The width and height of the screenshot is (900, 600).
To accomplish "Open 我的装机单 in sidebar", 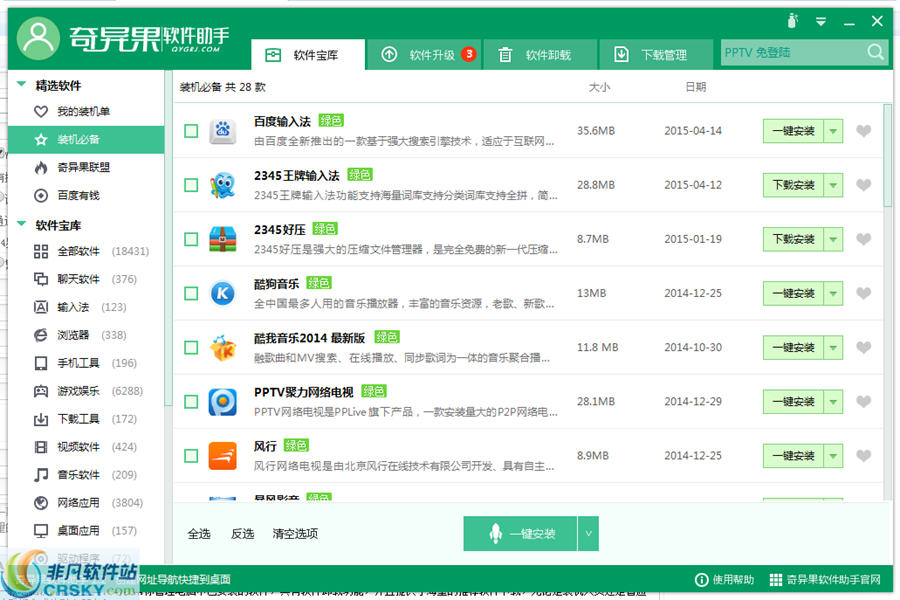I will (x=86, y=111).
